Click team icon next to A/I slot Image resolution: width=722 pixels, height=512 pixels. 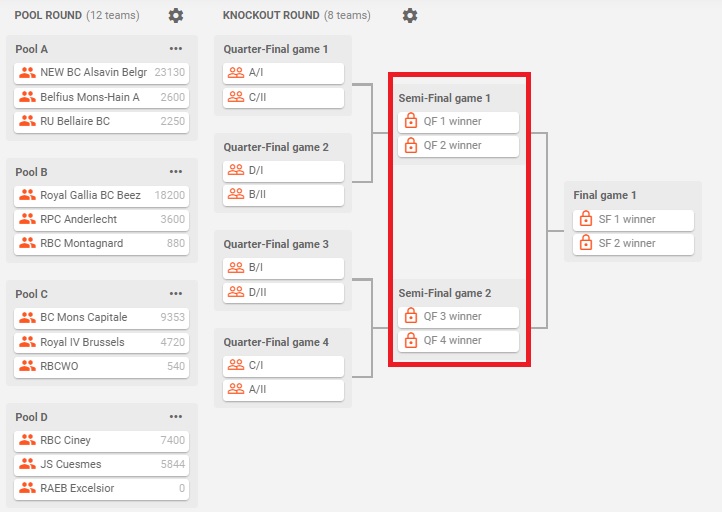coord(236,72)
